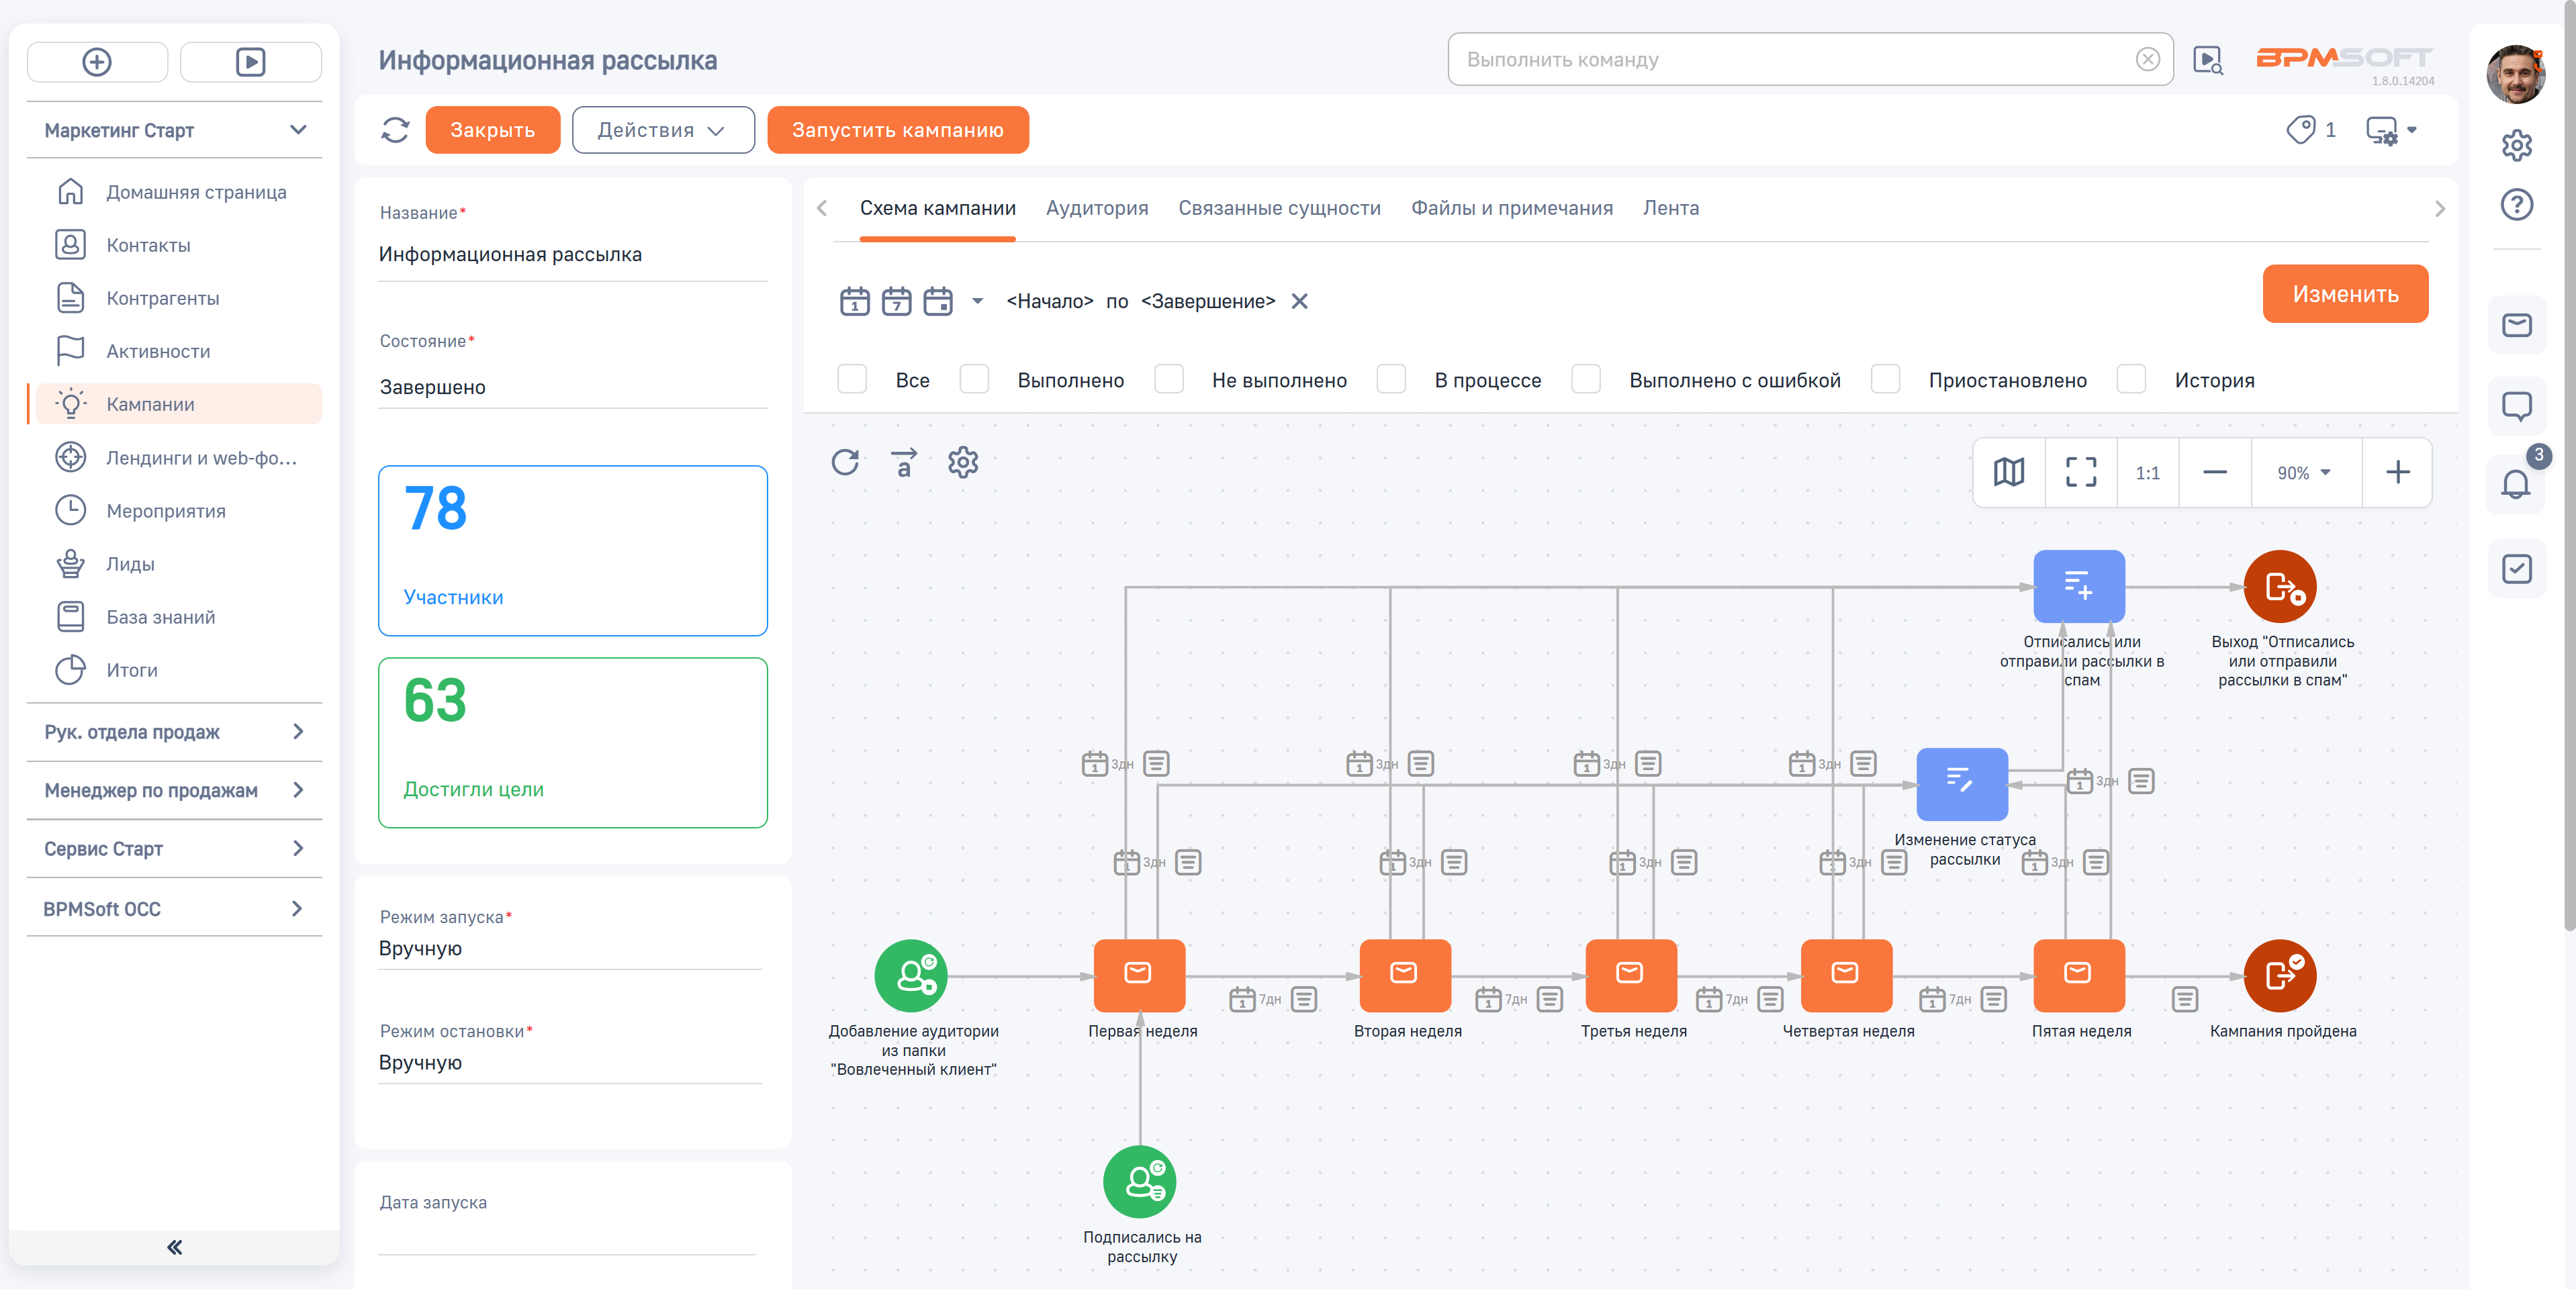
Task: Toggle the История checkbox
Action: 2131,380
